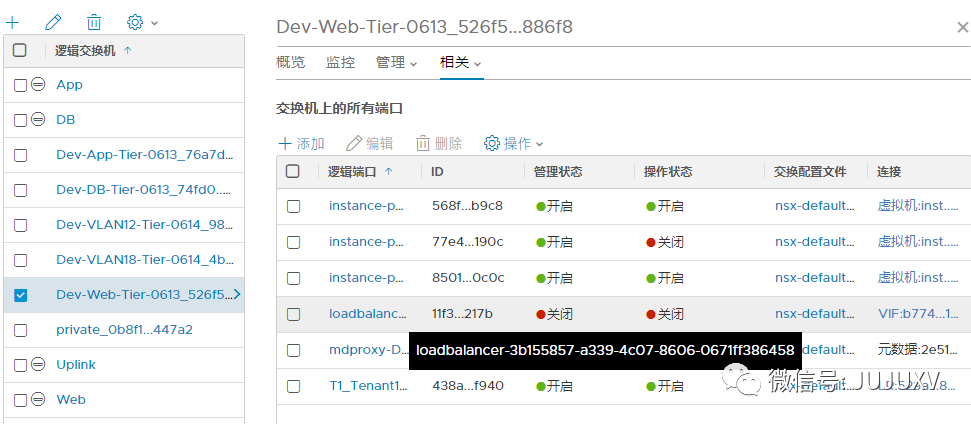Open the 操作 gear dropdown for ports
The image size is (971, 424).
click(513, 144)
